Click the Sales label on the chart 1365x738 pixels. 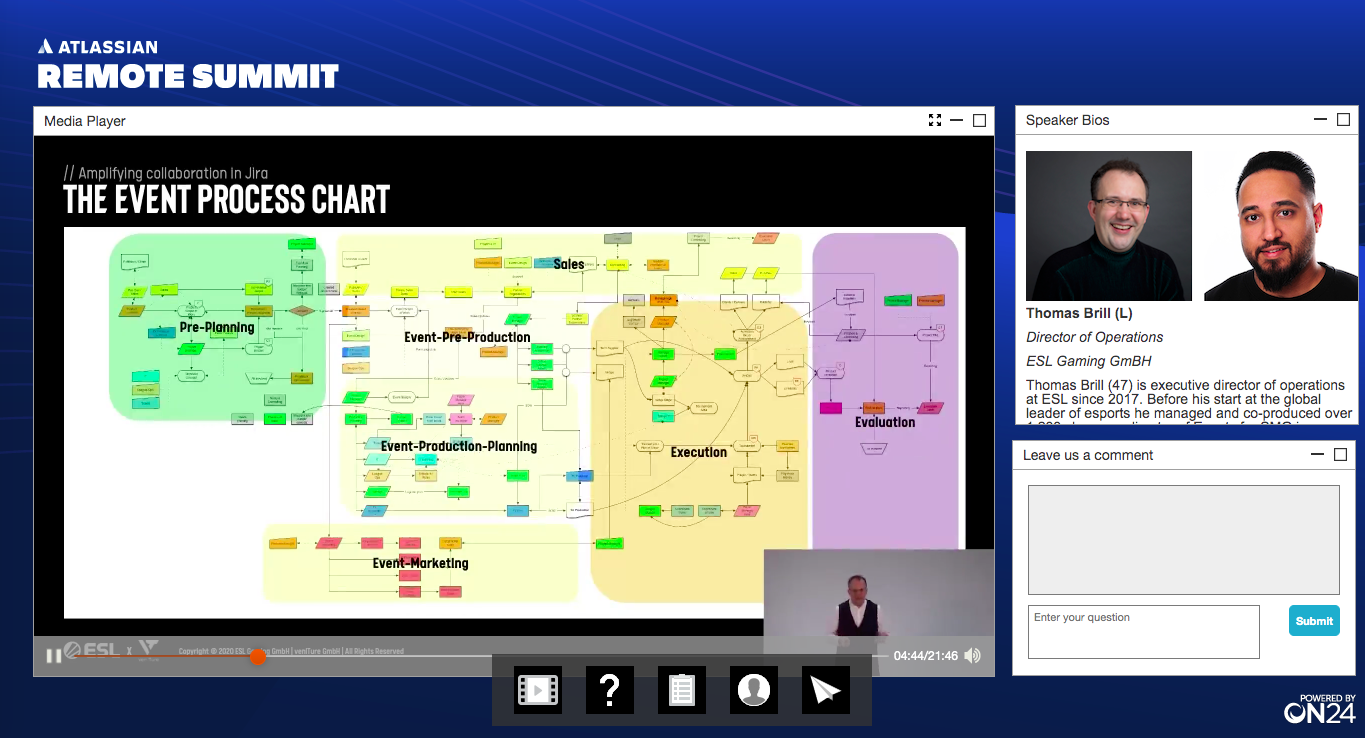click(x=569, y=264)
